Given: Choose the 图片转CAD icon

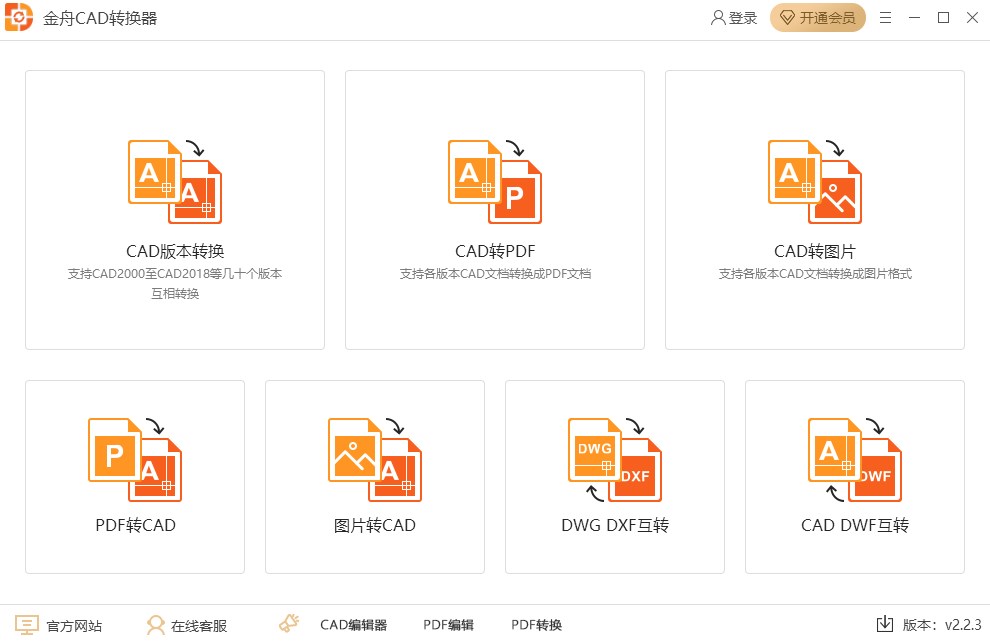Looking at the screenshot, I should [375, 459].
